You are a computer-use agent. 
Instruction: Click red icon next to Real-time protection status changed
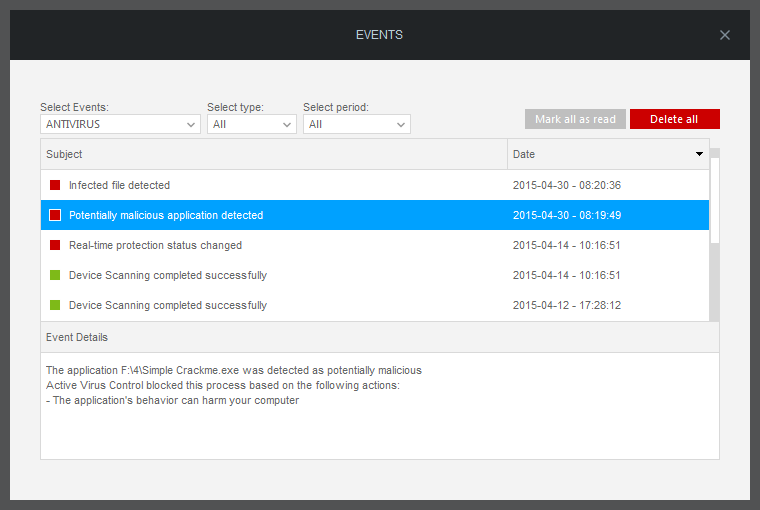55,245
